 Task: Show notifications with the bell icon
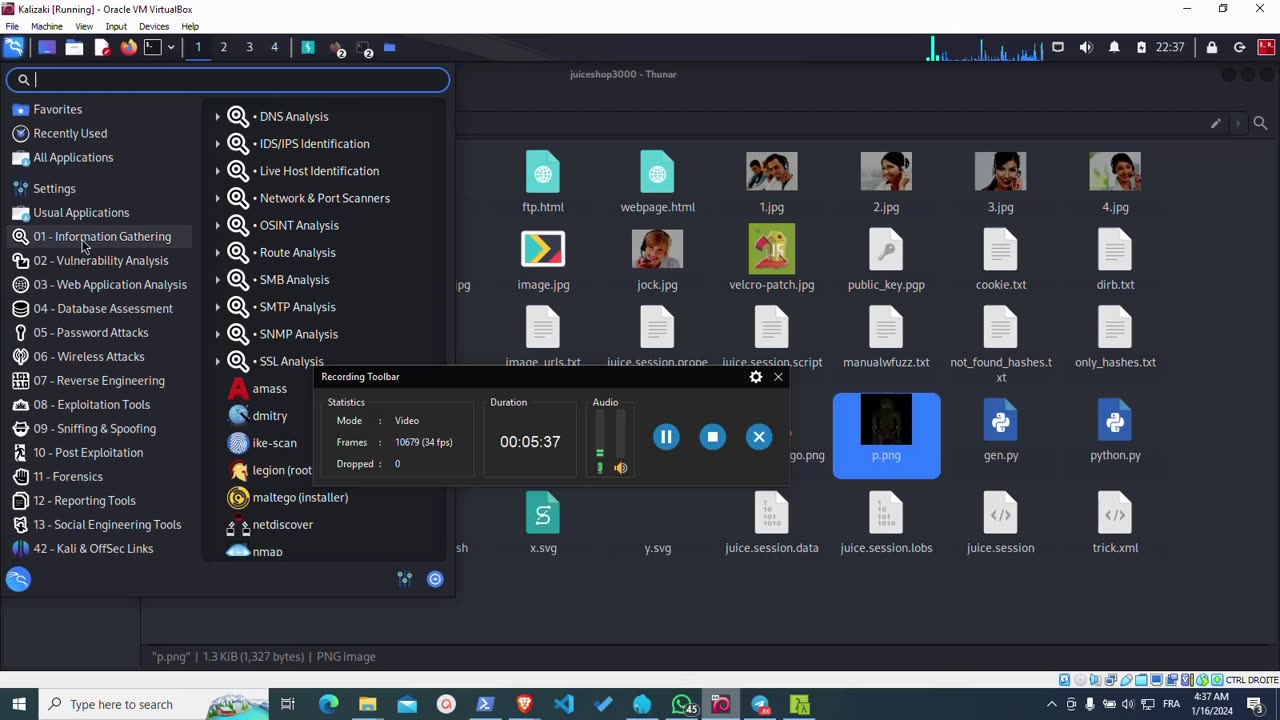(1114, 47)
